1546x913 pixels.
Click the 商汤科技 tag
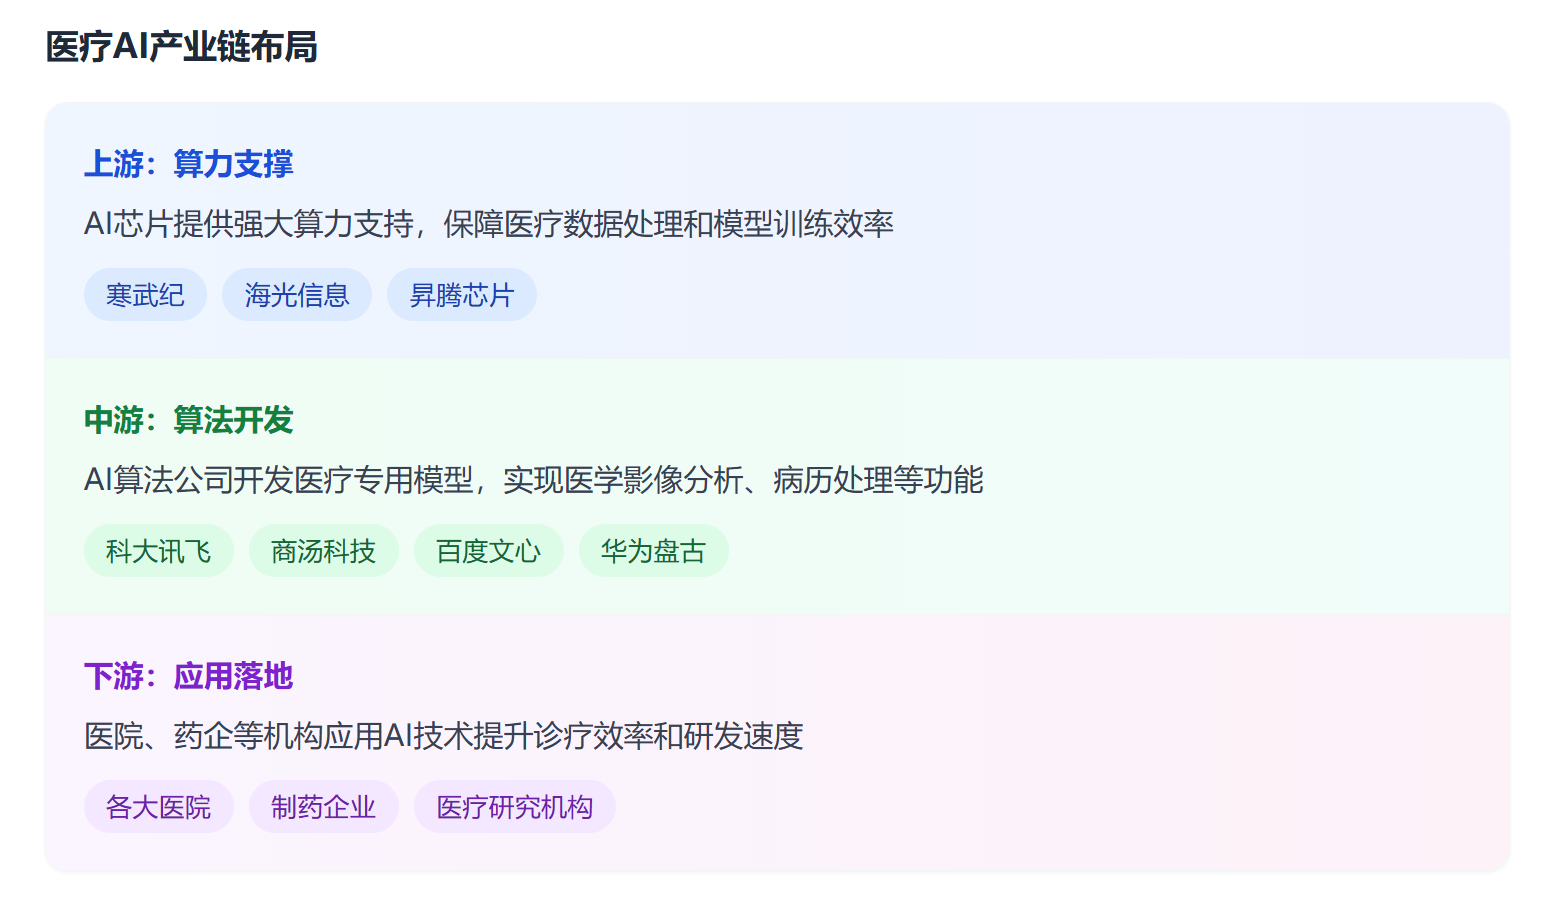[323, 551]
